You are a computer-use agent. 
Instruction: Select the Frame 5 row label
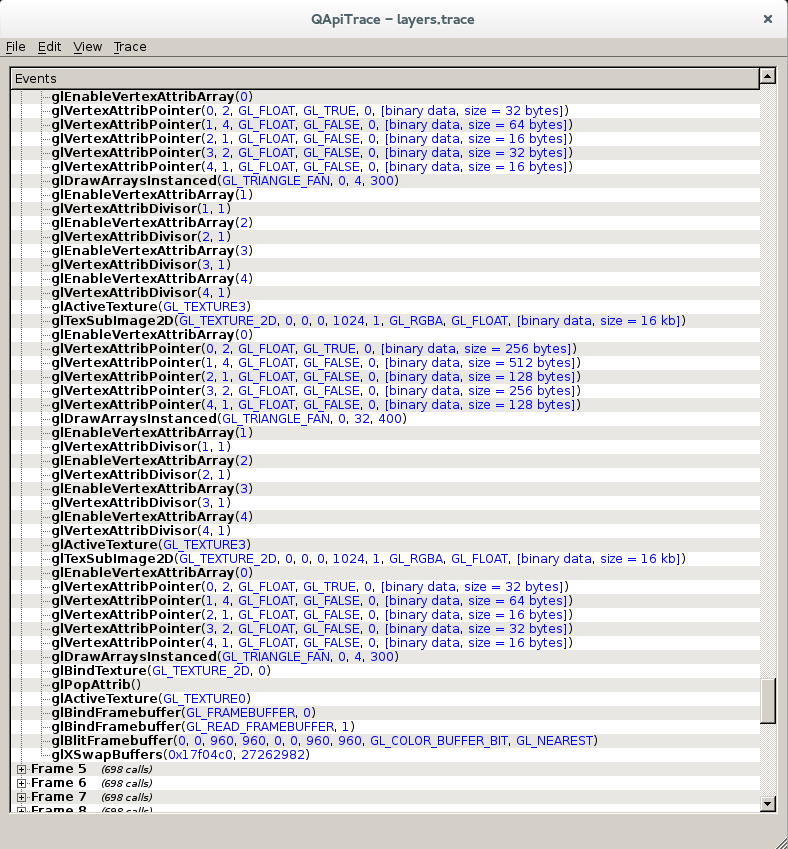click(58, 769)
